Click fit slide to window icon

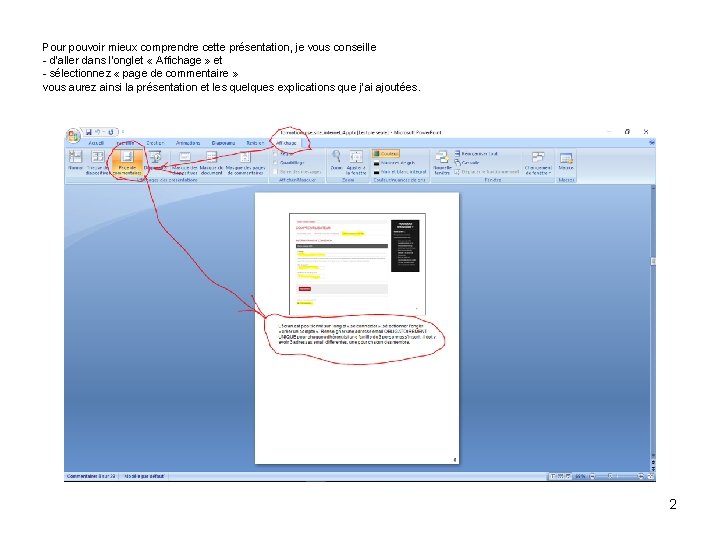[x=650, y=477]
